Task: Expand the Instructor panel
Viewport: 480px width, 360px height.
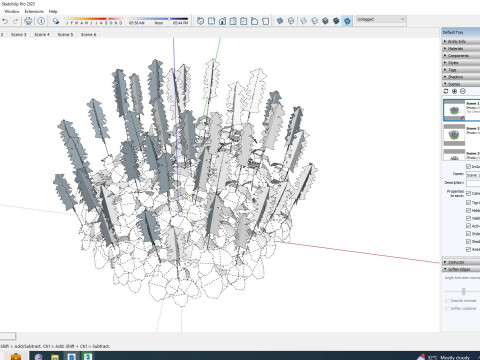Action: tap(461, 262)
